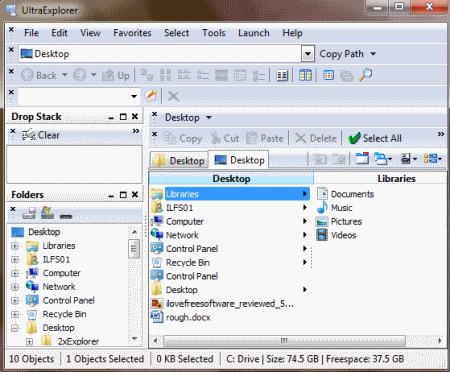450x372 pixels.
Task: Open the Copy Path dropdown arrow
Action: [373, 54]
